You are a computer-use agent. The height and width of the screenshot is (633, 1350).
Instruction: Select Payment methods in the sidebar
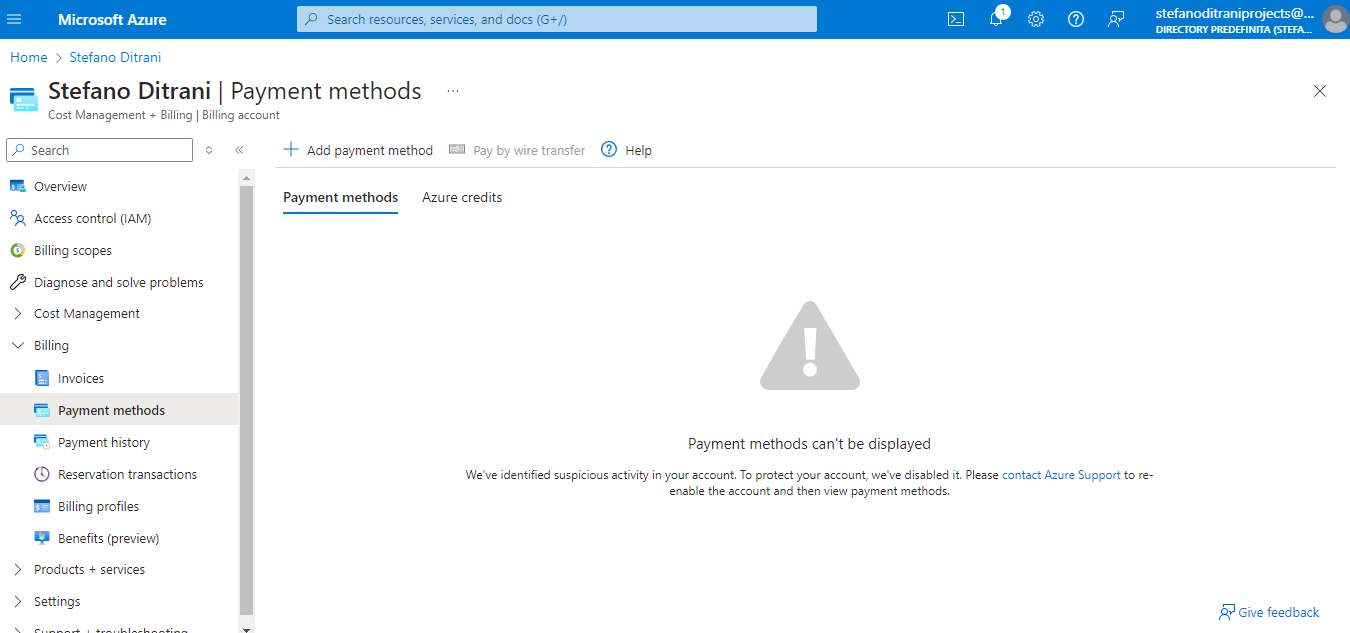pyautogui.click(x=119, y=410)
